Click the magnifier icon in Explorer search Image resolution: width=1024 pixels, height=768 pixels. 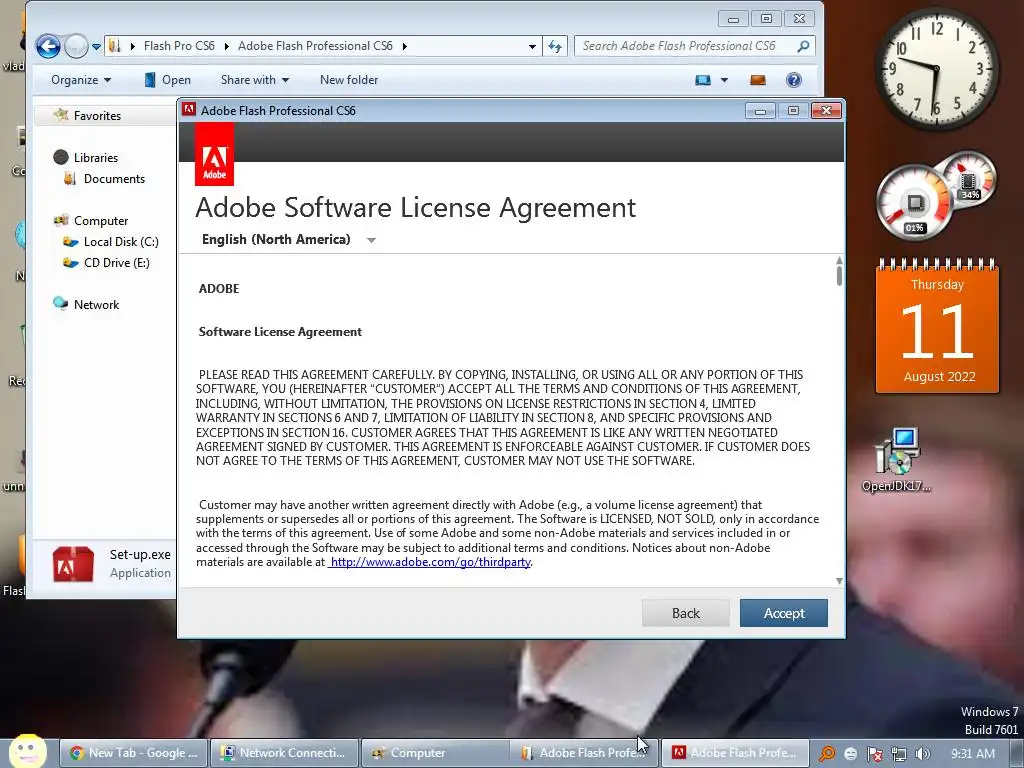(803, 46)
